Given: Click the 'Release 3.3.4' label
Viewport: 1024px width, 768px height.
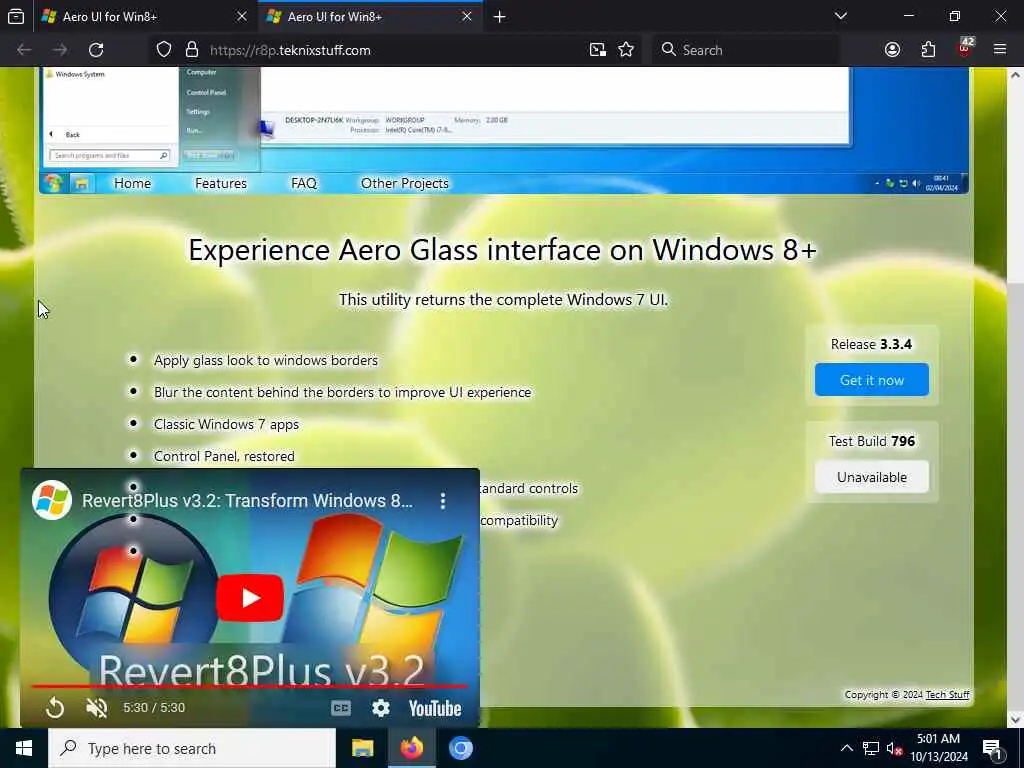Looking at the screenshot, I should [x=871, y=344].
